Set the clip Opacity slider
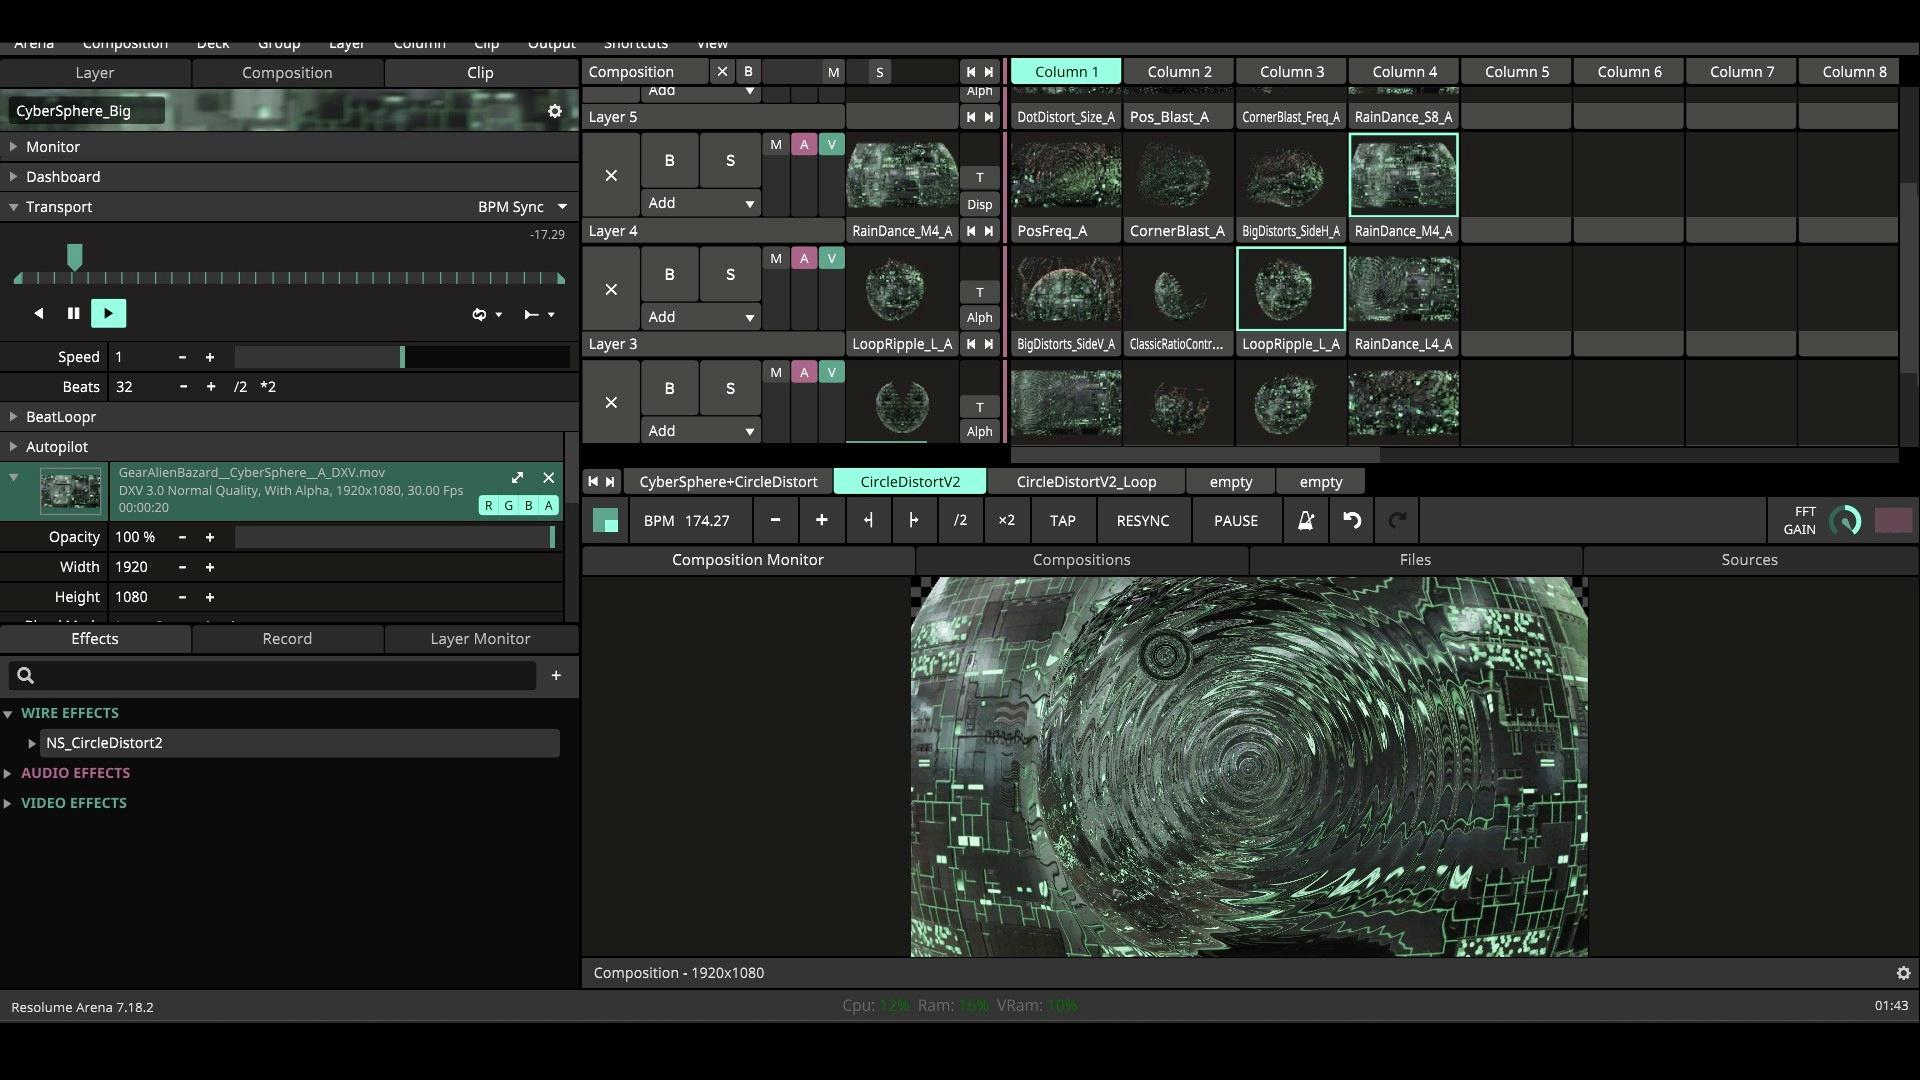1920x1080 pixels. click(x=396, y=537)
